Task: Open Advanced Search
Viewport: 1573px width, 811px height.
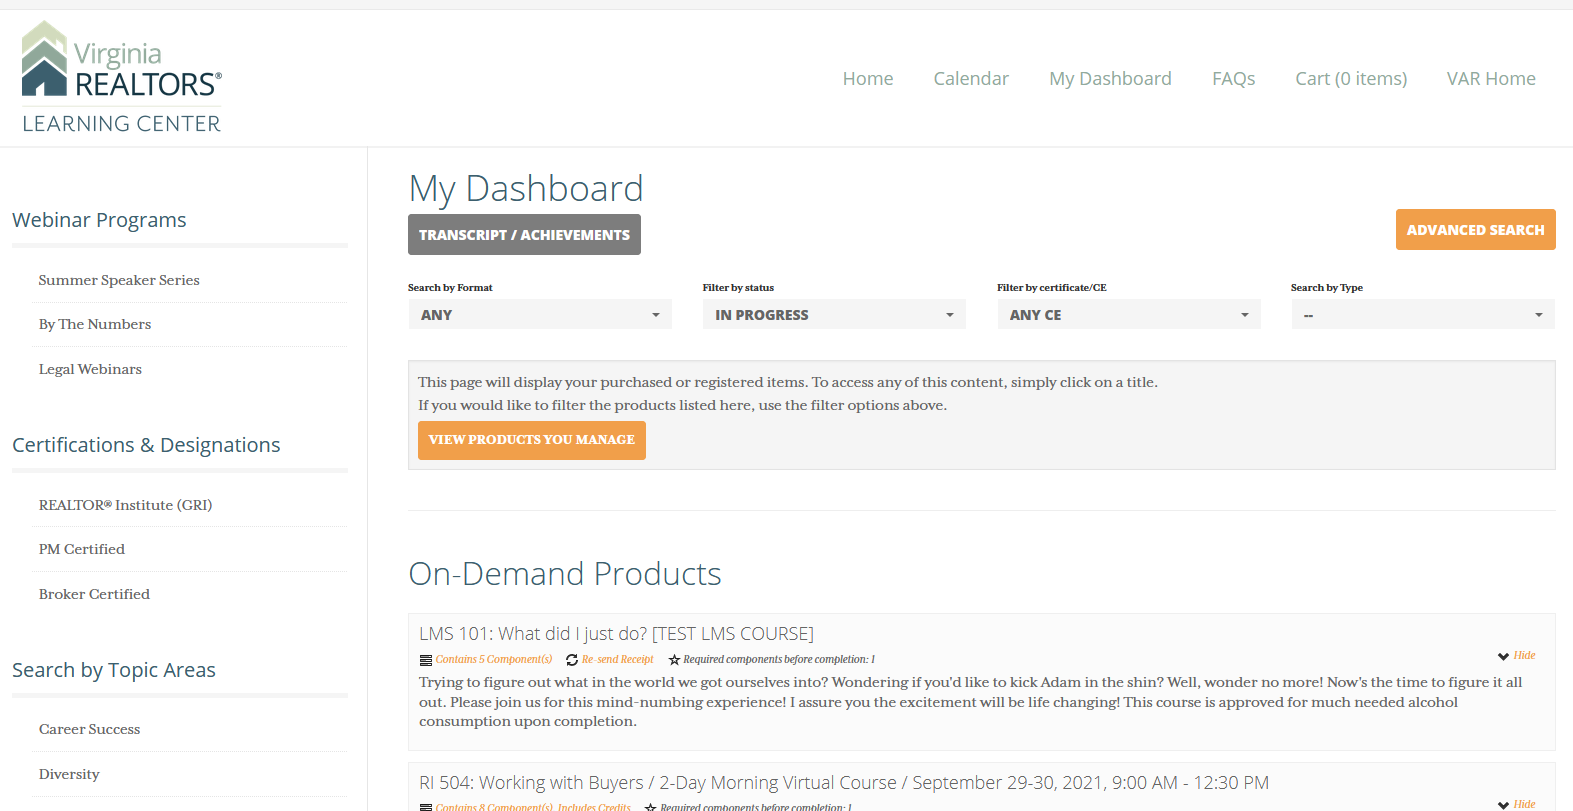Action: pyautogui.click(x=1475, y=230)
